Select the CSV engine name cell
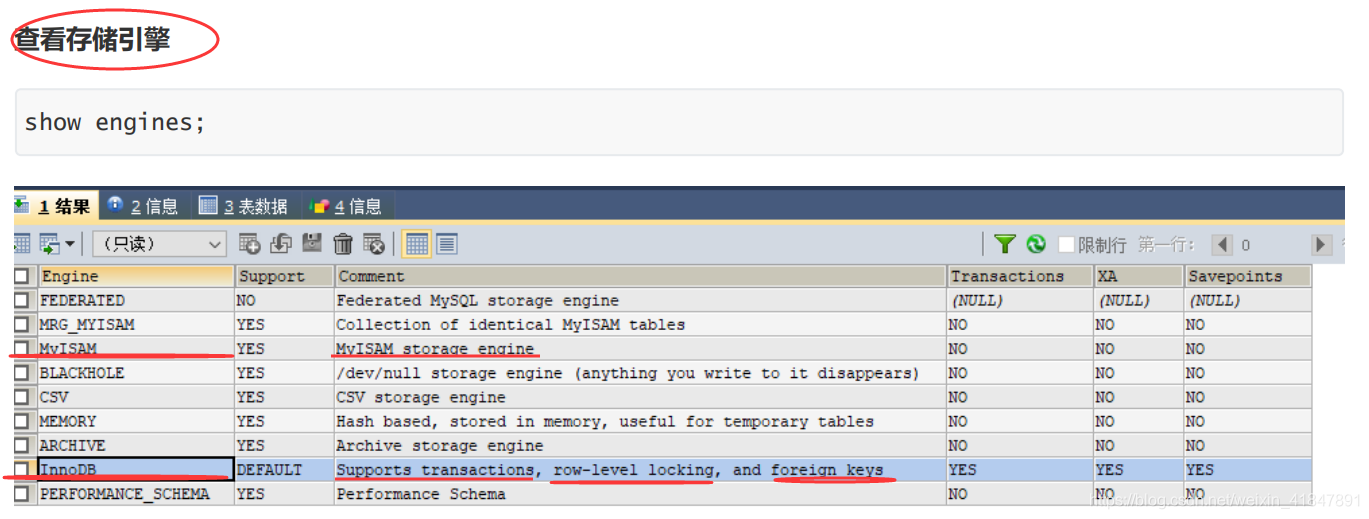This screenshot has width=1369, height=519. [135, 397]
